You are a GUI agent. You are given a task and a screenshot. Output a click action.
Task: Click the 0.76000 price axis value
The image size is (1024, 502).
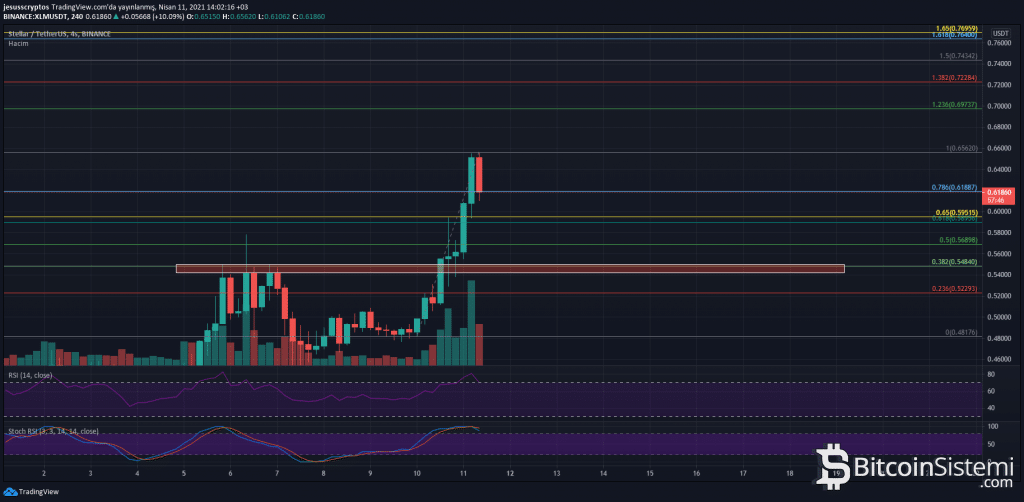point(999,43)
